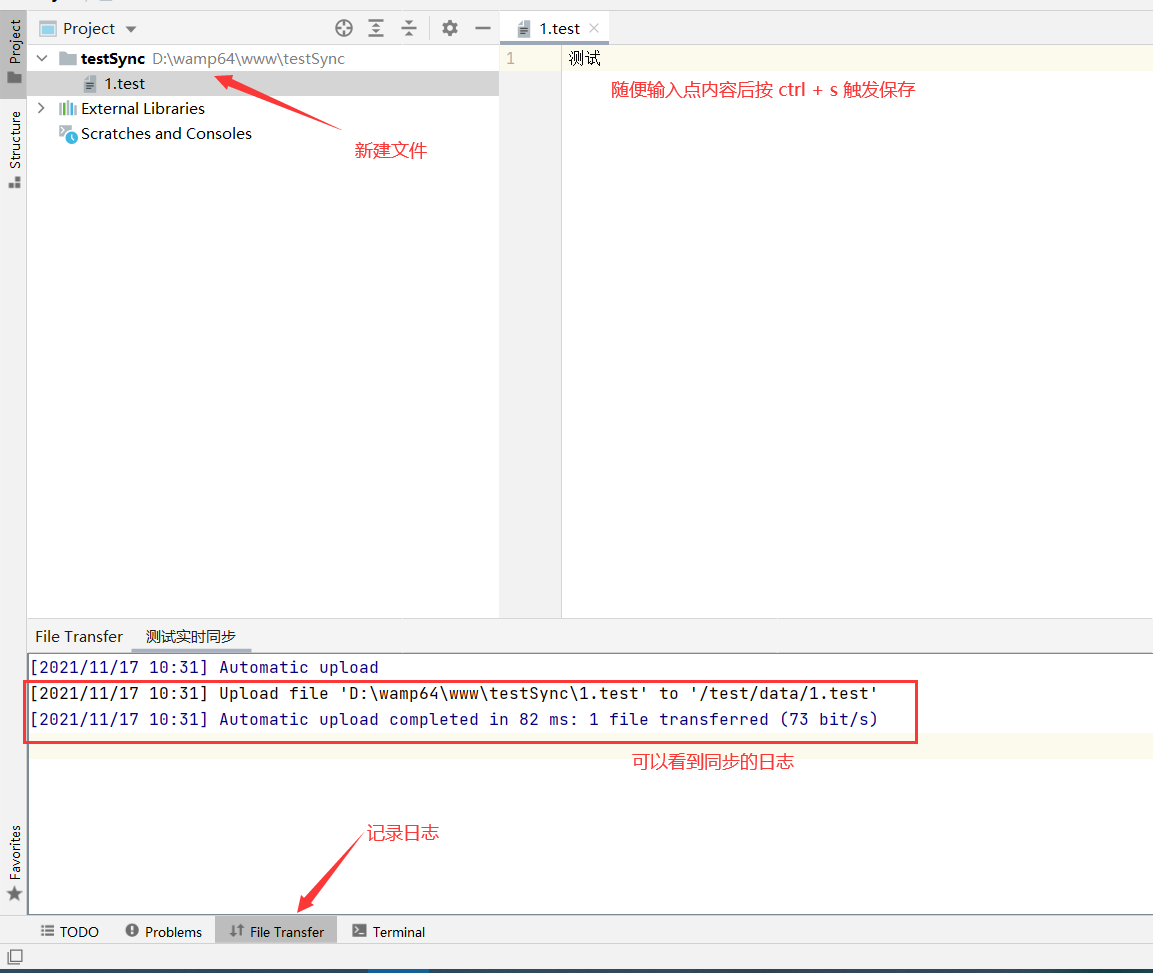Click the File Transfer panel title
The width and height of the screenshot is (1153, 973).
point(79,637)
